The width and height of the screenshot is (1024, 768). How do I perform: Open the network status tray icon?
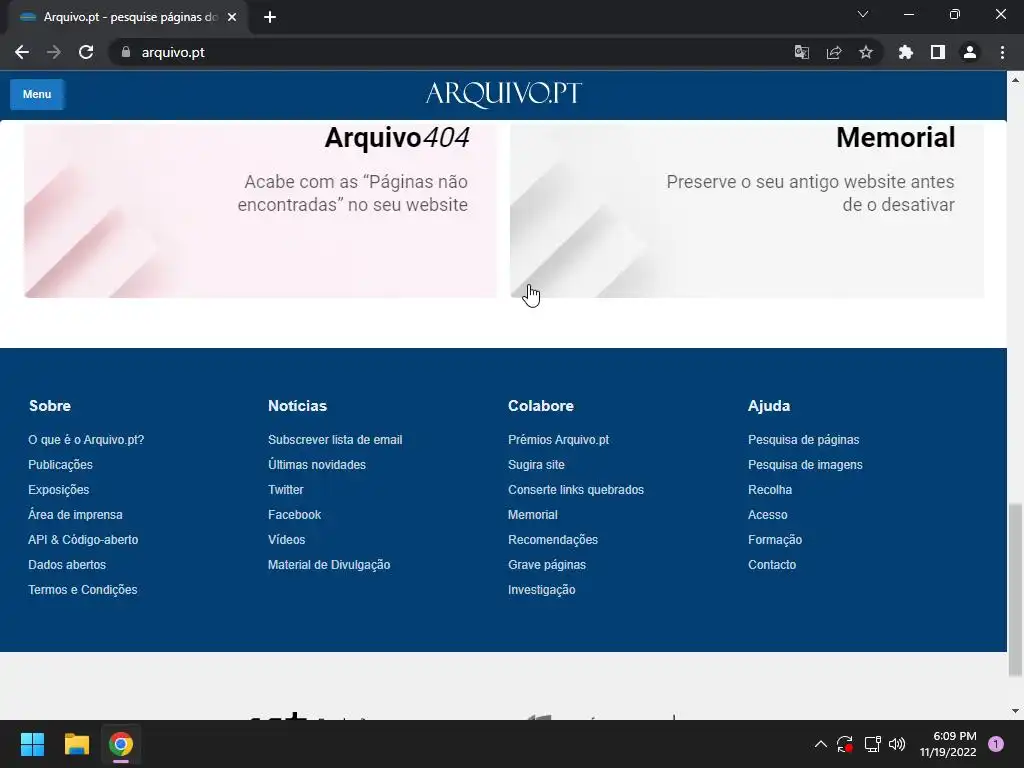pos(872,744)
